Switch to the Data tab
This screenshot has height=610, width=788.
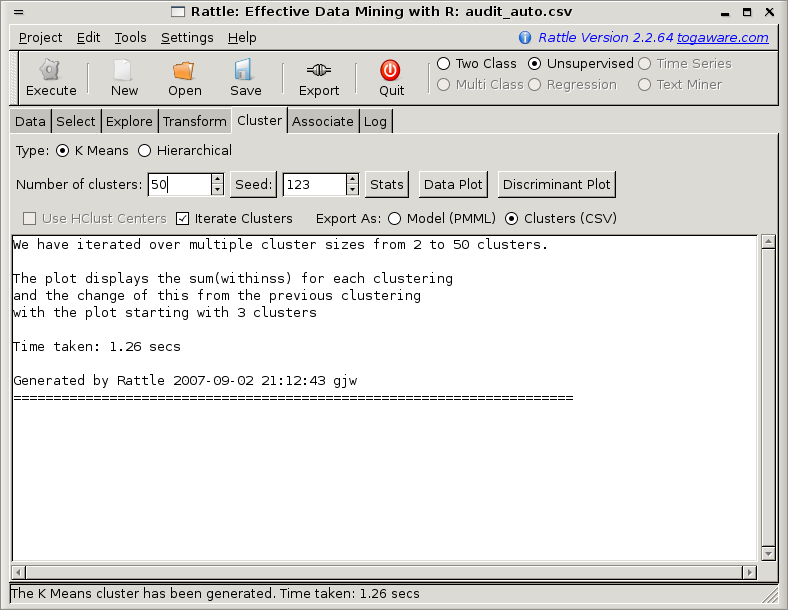click(x=30, y=122)
